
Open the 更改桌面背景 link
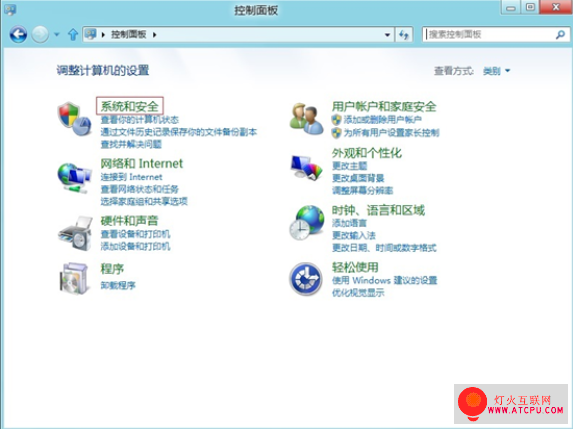(x=358, y=178)
